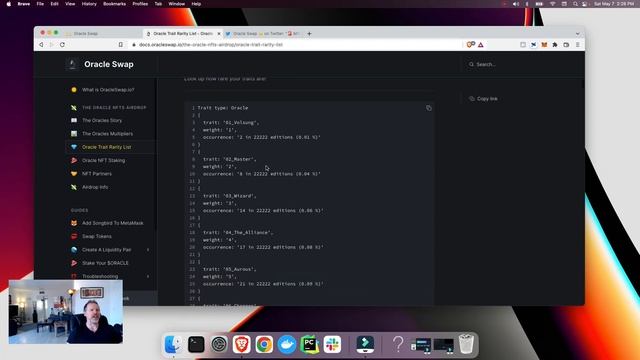Open the Apple menu

[x=9, y=4]
